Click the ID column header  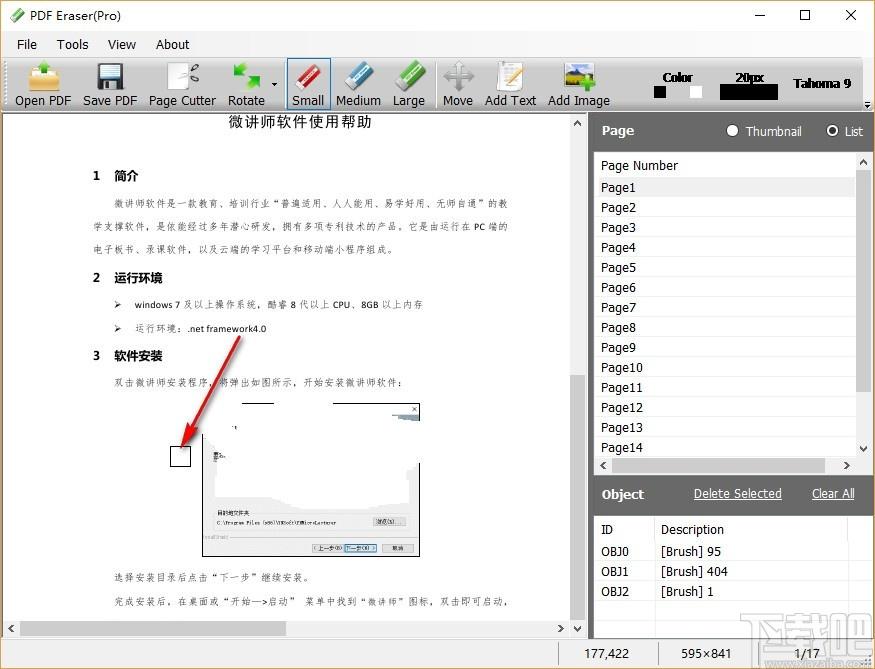tap(625, 530)
